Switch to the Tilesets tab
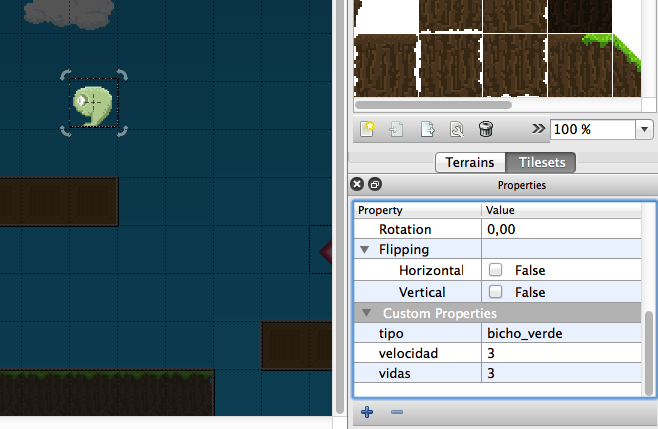This screenshot has width=658, height=429. [x=541, y=162]
